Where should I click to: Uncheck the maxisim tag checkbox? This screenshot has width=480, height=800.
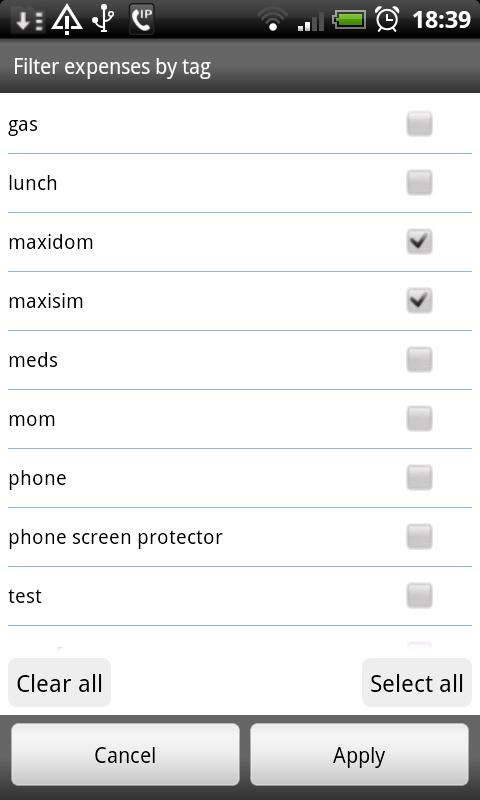(x=419, y=301)
